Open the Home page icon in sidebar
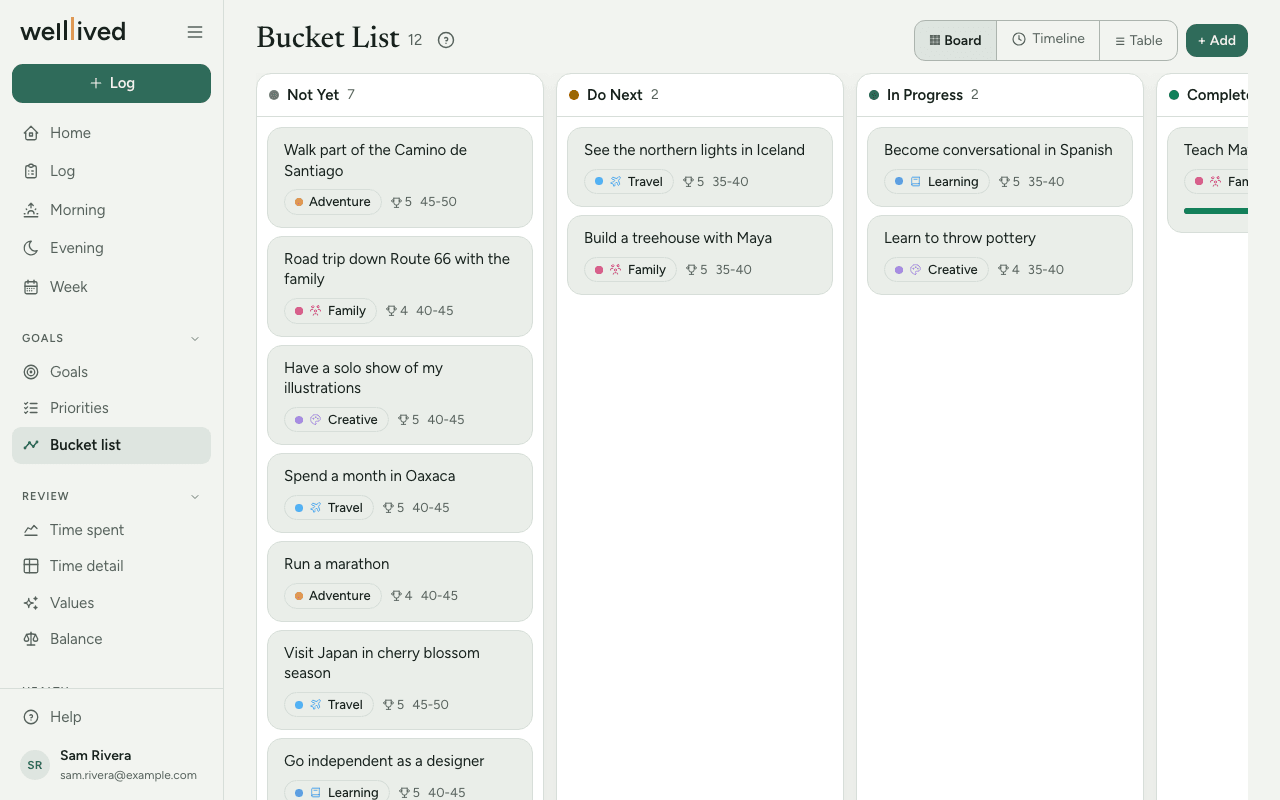Viewport: 1280px width, 800px height. coord(31,133)
